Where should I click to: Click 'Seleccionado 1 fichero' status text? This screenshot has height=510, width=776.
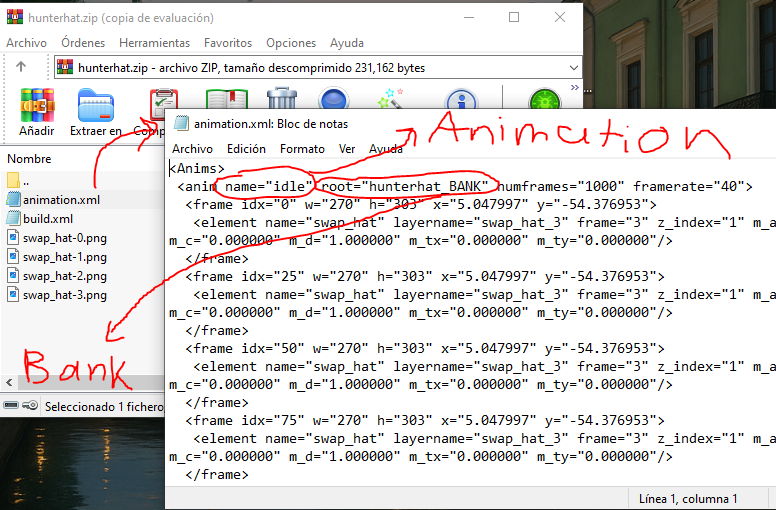pyautogui.click(x=104, y=407)
